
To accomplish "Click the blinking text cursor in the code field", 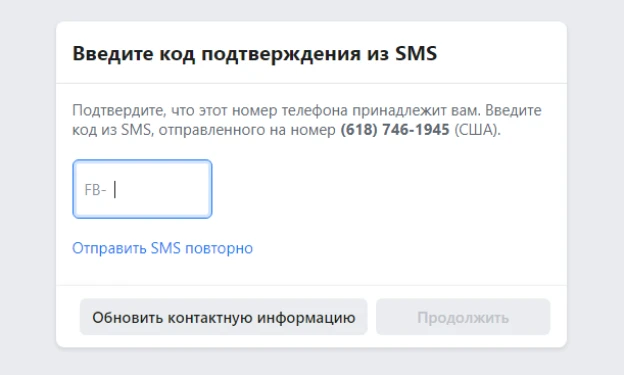I will [115, 189].
